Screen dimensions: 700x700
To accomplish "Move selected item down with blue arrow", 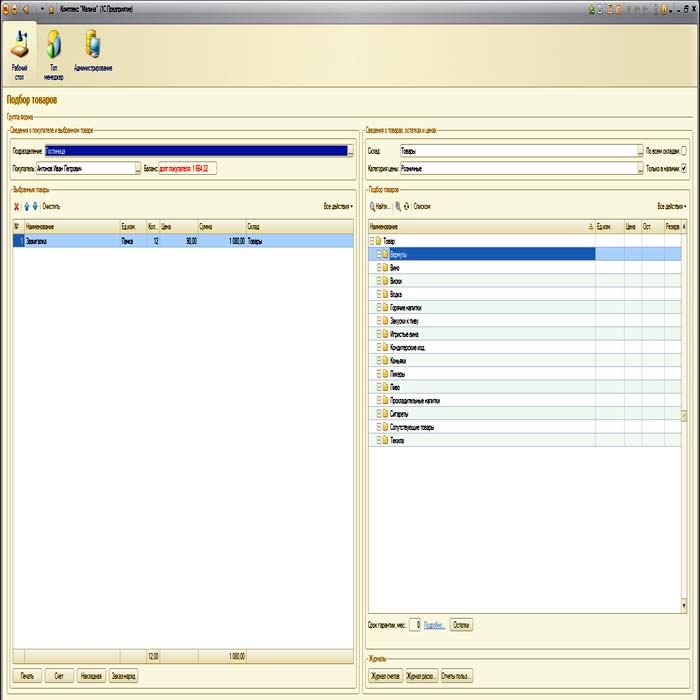I will point(35,206).
